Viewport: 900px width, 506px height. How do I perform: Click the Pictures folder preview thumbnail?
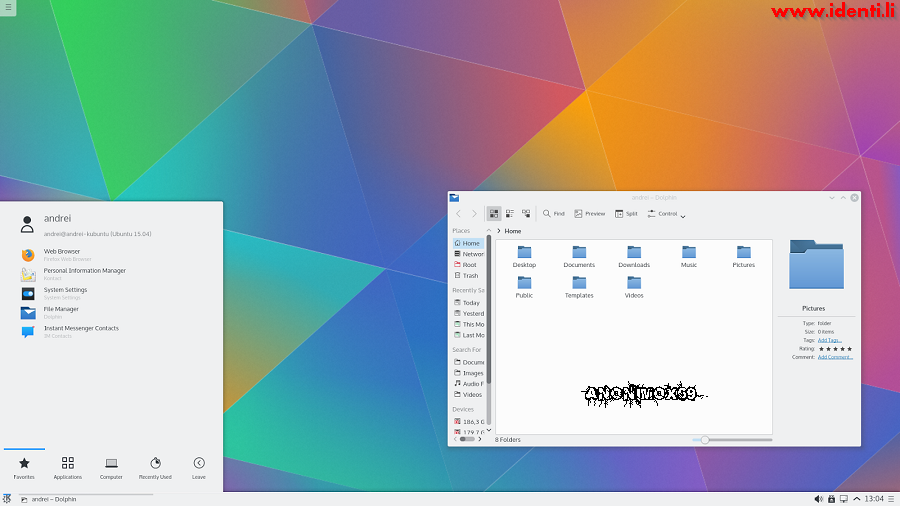pos(816,264)
